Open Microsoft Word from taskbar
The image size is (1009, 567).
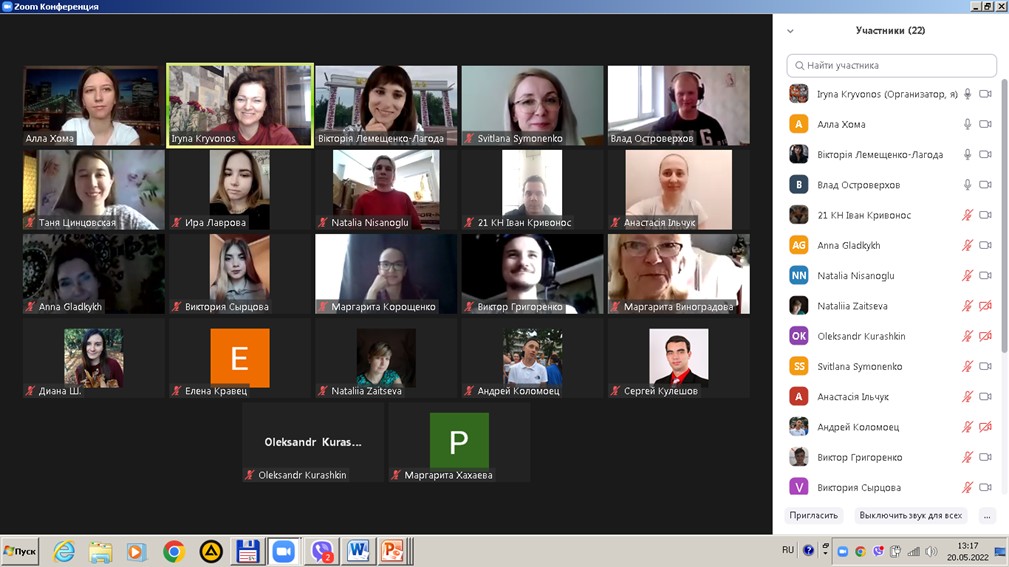[x=358, y=552]
